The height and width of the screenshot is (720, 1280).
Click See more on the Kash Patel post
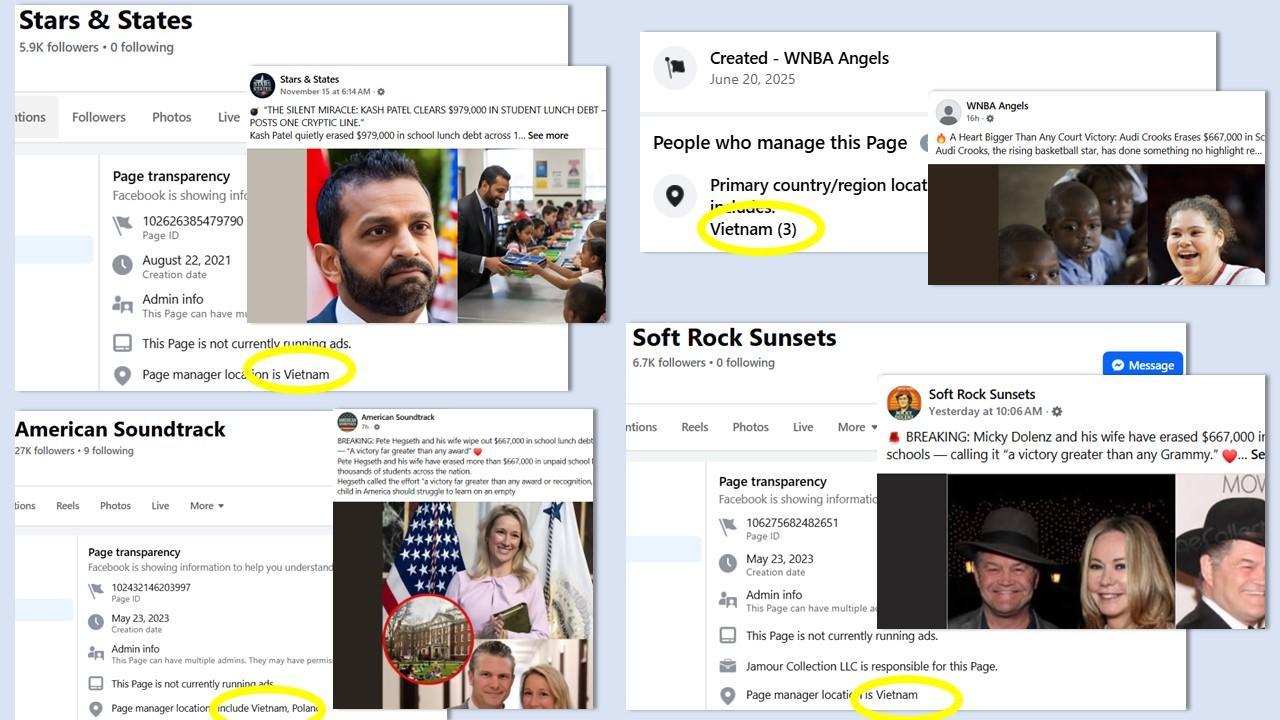point(548,135)
